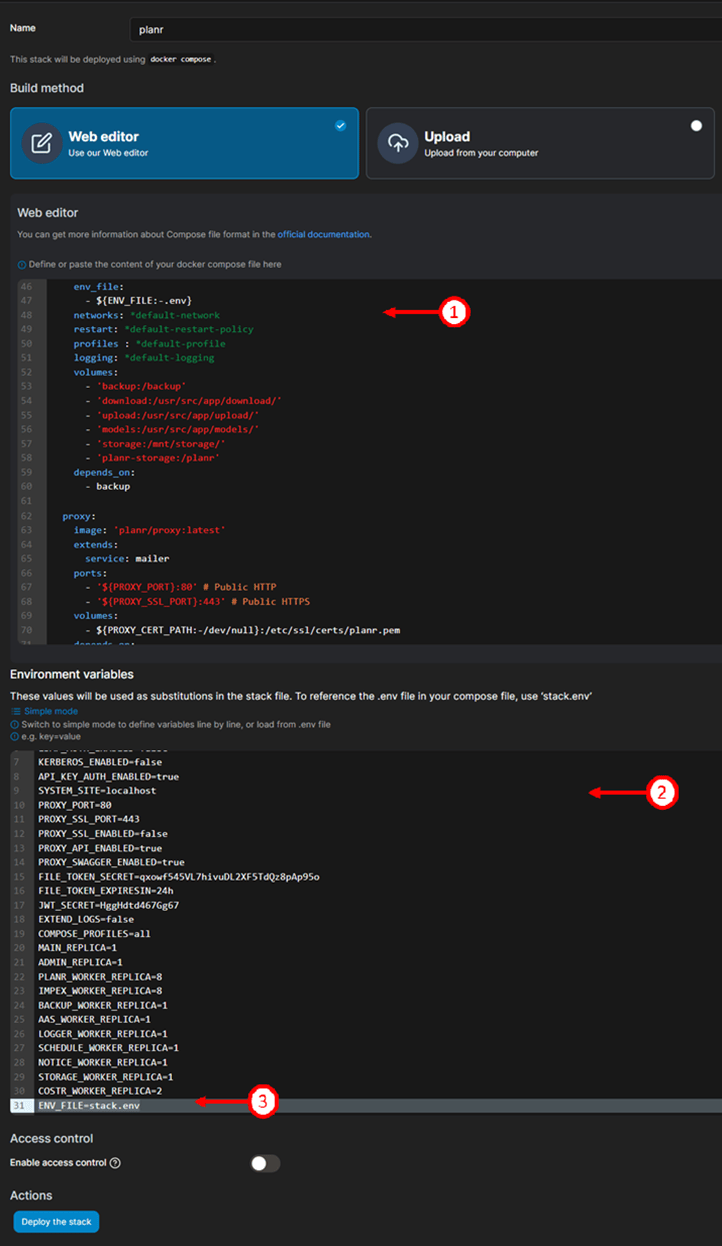
Task: Click the 'proxy:' line in the compose editor
Action: click(x=76, y=517)
